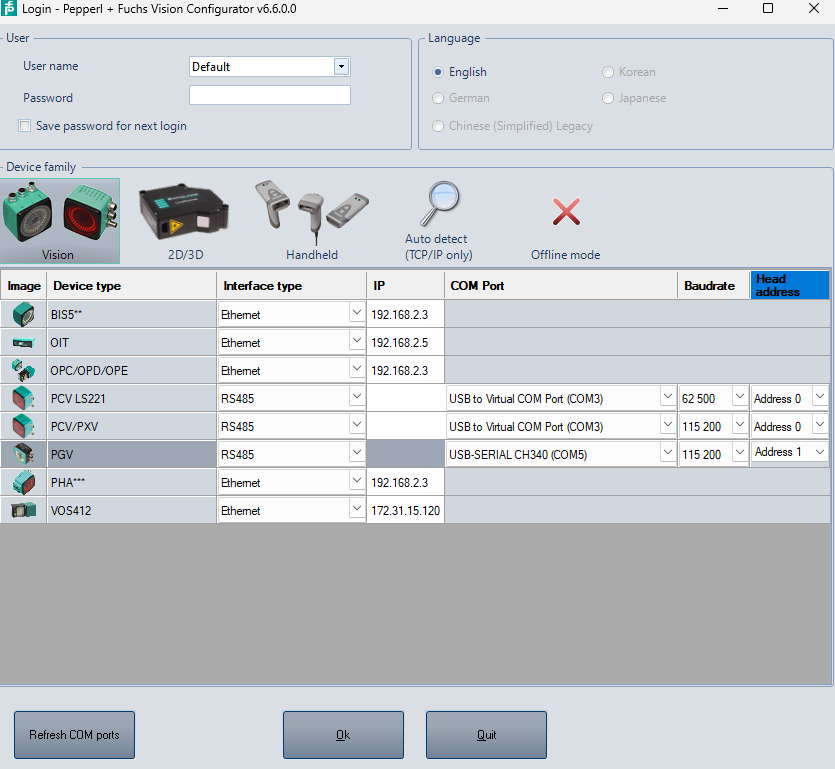Viewport: 835px width, 769px height.
Task: Expand OIT interface type dropdown
Action: tap(357, 341)
